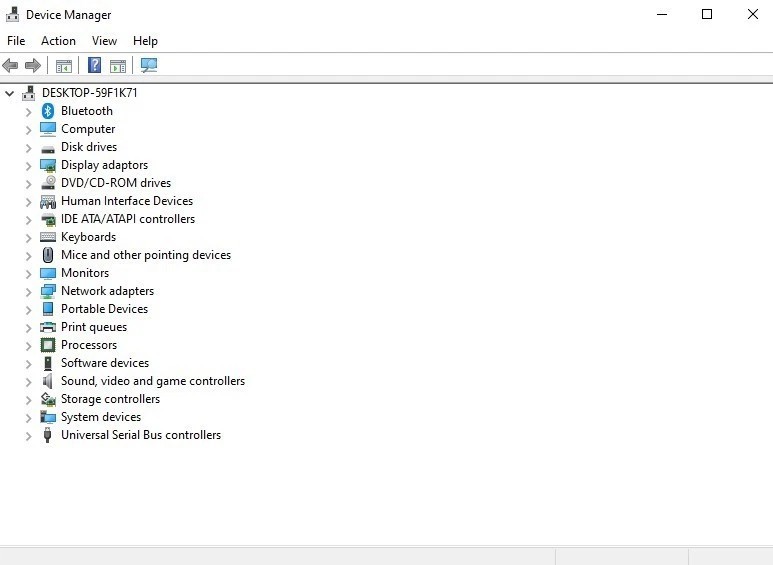The width and height of the screenshot is (773, 565).
Task: Click the Keyboards category icon
Action: coord(48,237)
